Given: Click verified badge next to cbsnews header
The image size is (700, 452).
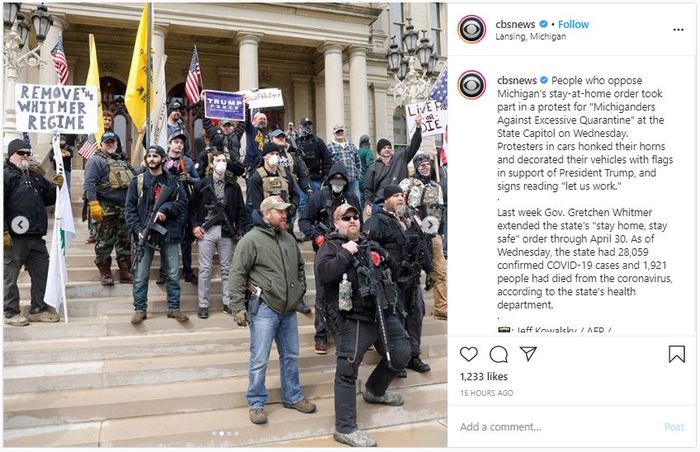Looking at the screenshot, I should pos(543,24).
